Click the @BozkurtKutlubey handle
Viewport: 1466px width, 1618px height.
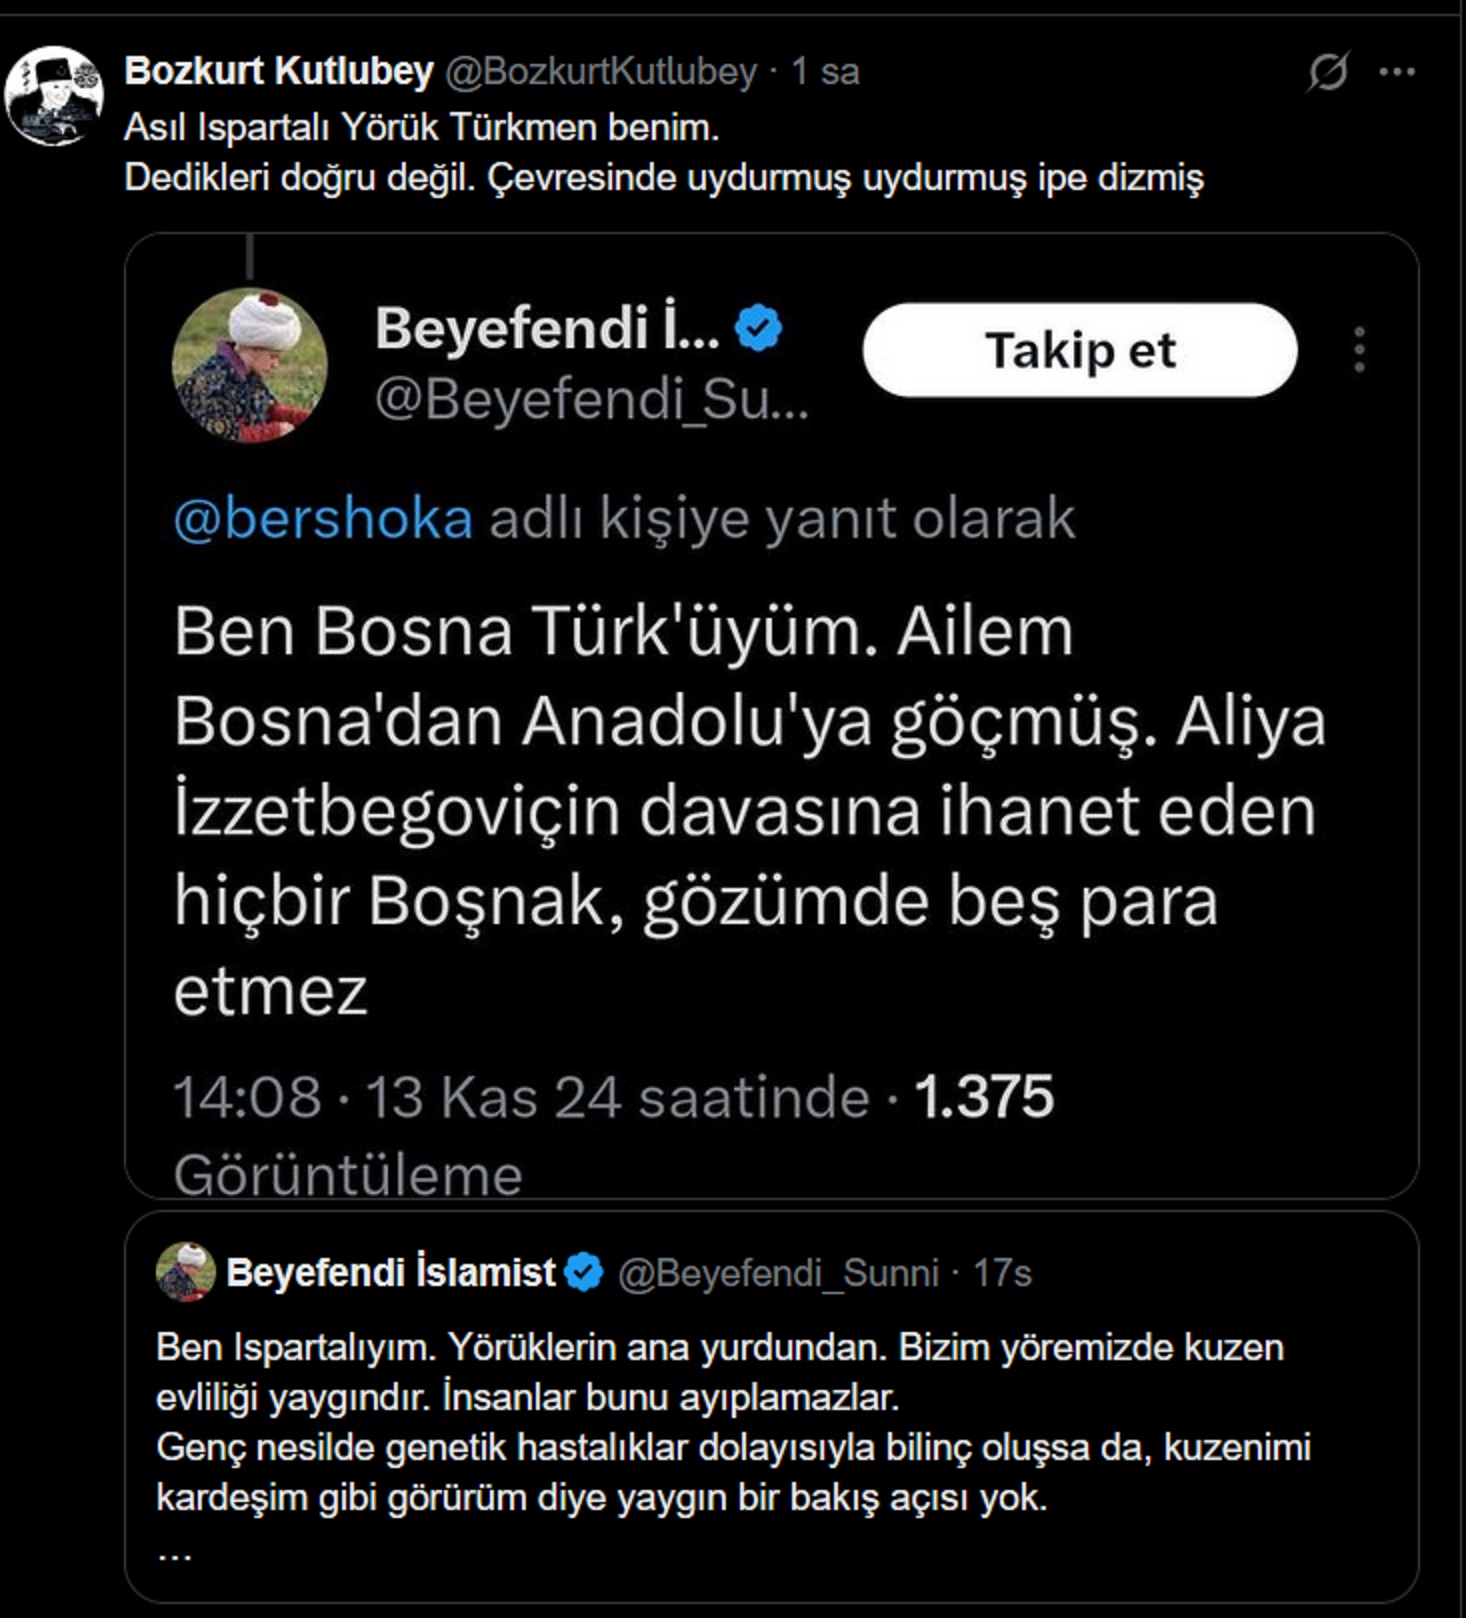click(600, 71)
